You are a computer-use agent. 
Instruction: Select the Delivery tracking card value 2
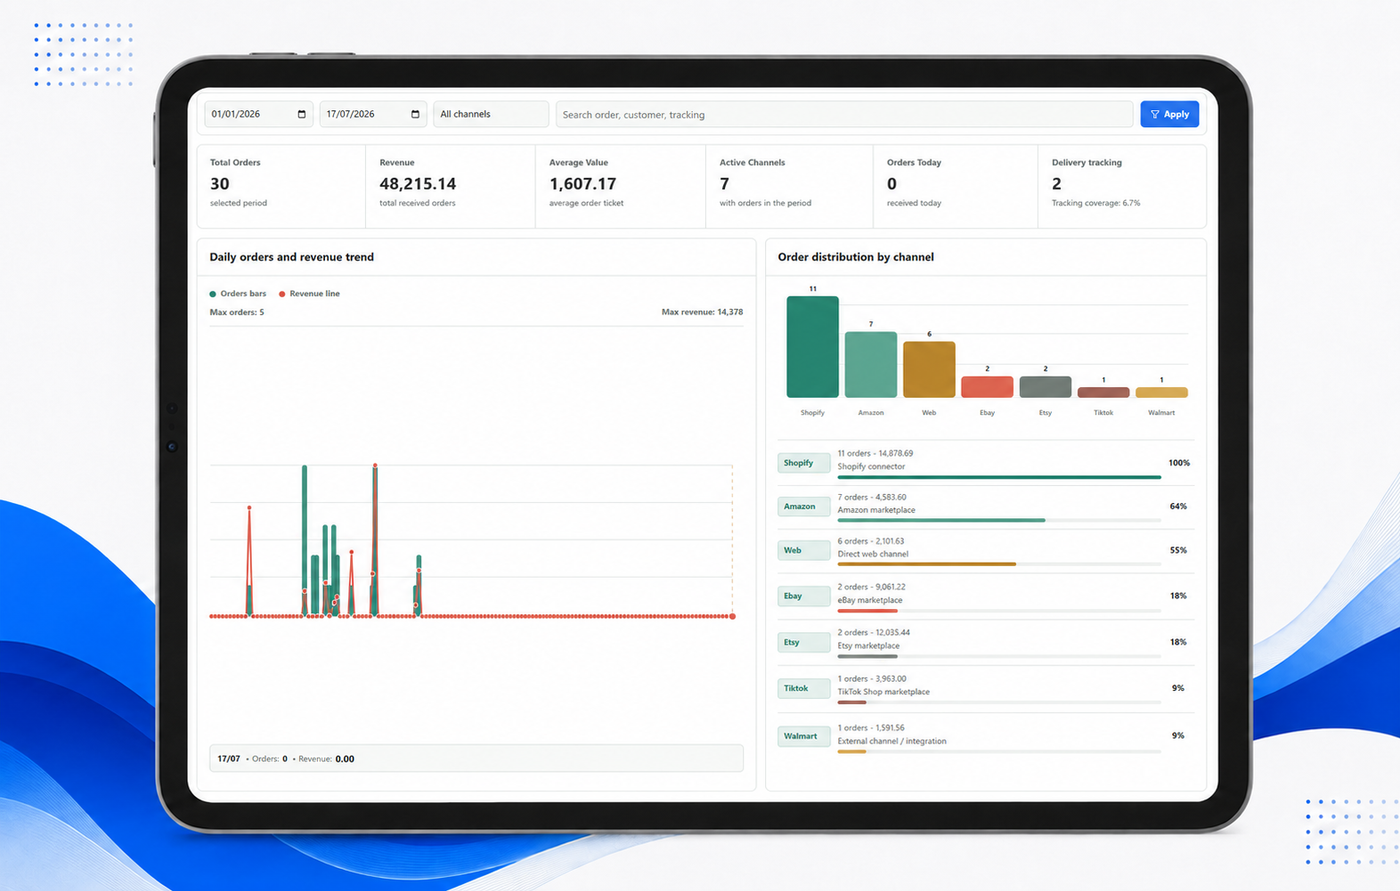(x=1056, y=184)
